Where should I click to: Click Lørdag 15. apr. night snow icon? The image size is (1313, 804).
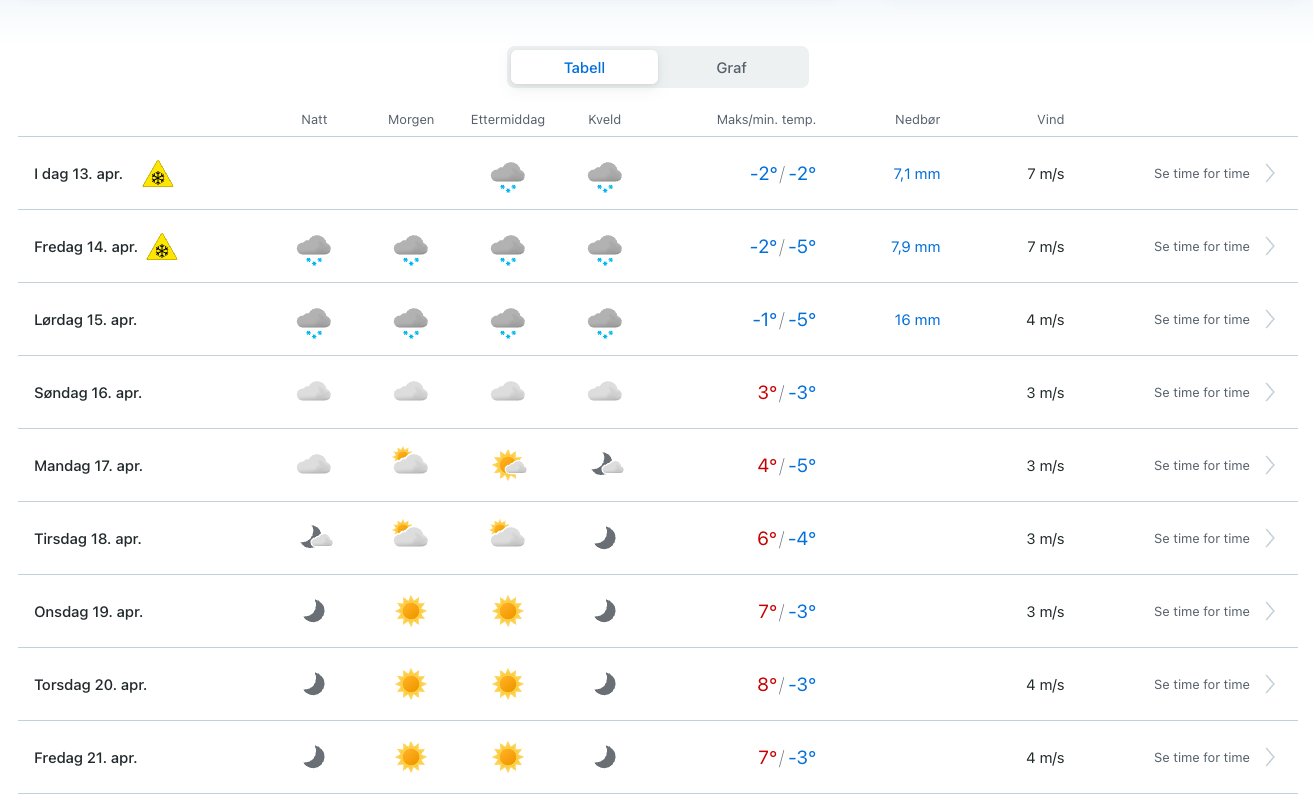[x=314, y=320]
